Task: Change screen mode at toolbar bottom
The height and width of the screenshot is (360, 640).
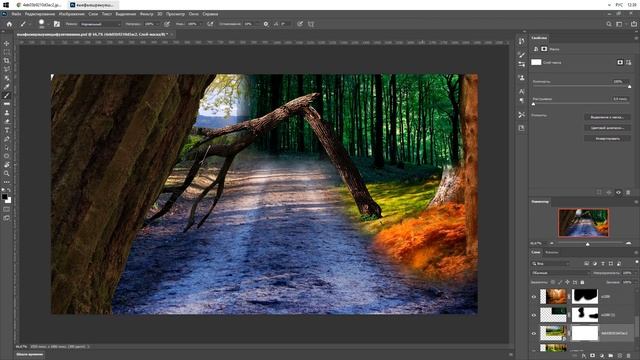Action: (x=7, y=218)
